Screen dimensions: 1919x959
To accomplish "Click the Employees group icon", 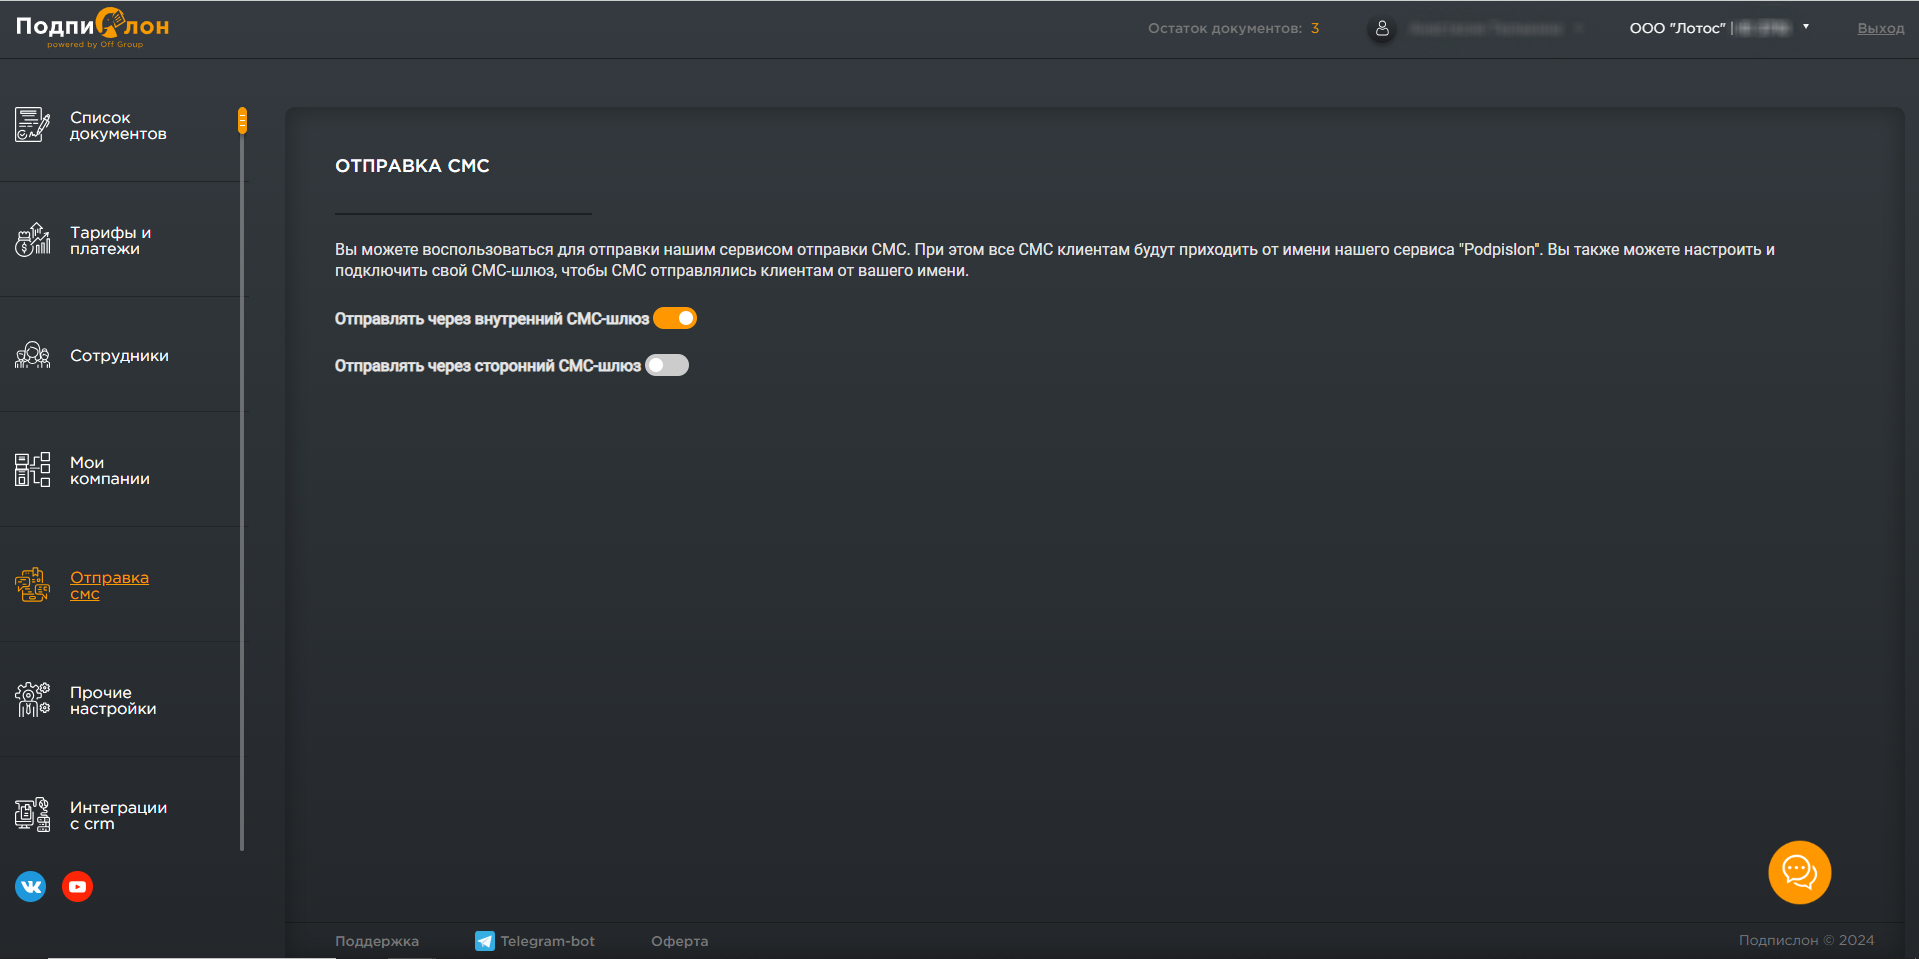I will (32, 355).
